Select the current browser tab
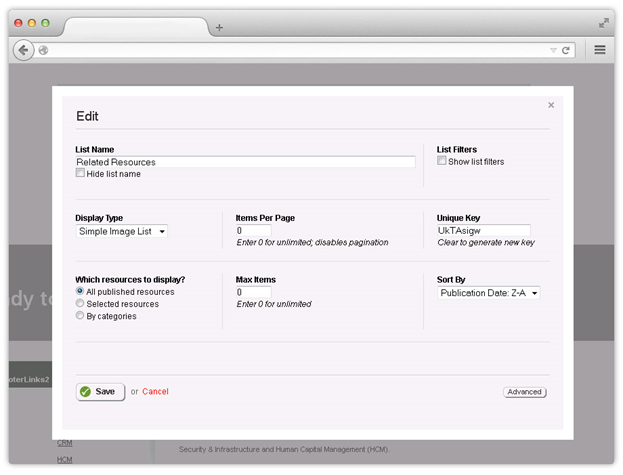This screenshot has height=475, width=623. (135, 27)
